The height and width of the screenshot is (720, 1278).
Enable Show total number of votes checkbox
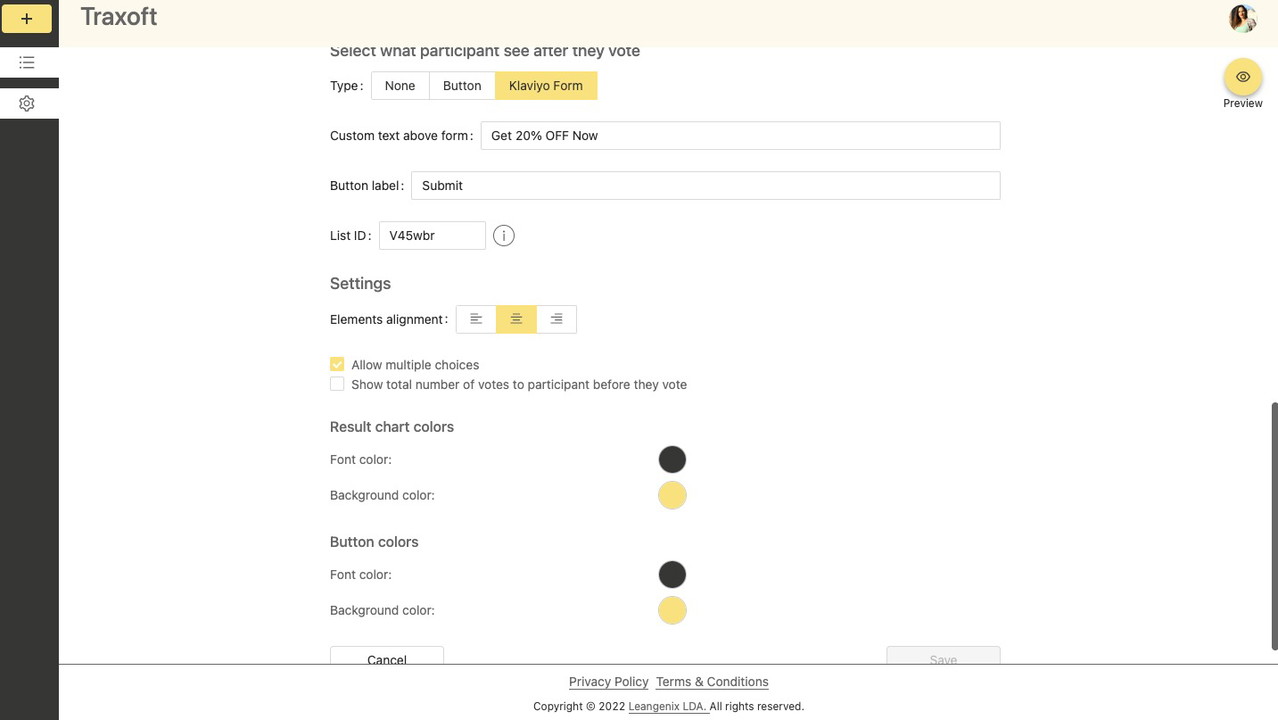(x=337, y=385)
